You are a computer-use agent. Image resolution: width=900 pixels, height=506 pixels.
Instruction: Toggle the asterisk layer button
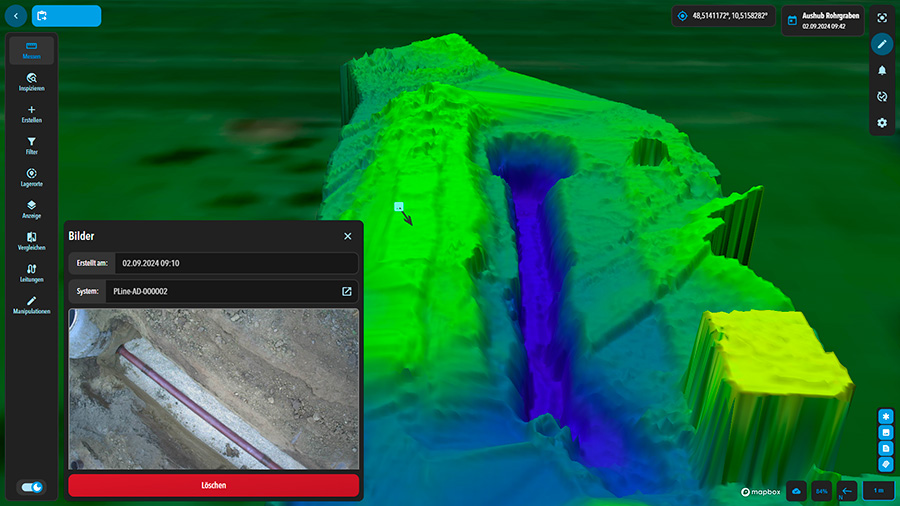pos(885,415)
